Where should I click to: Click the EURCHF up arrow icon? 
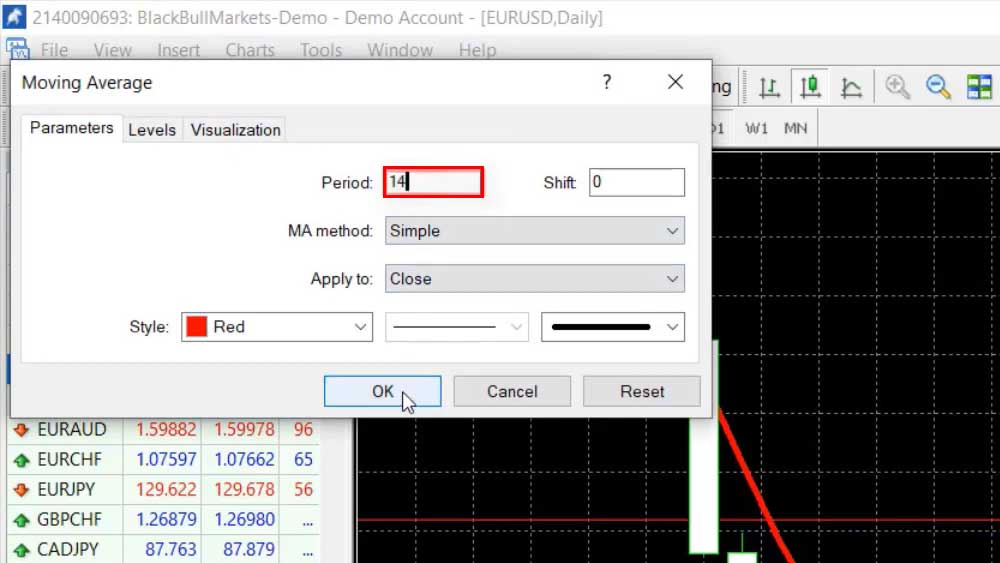tap(21, 460)
